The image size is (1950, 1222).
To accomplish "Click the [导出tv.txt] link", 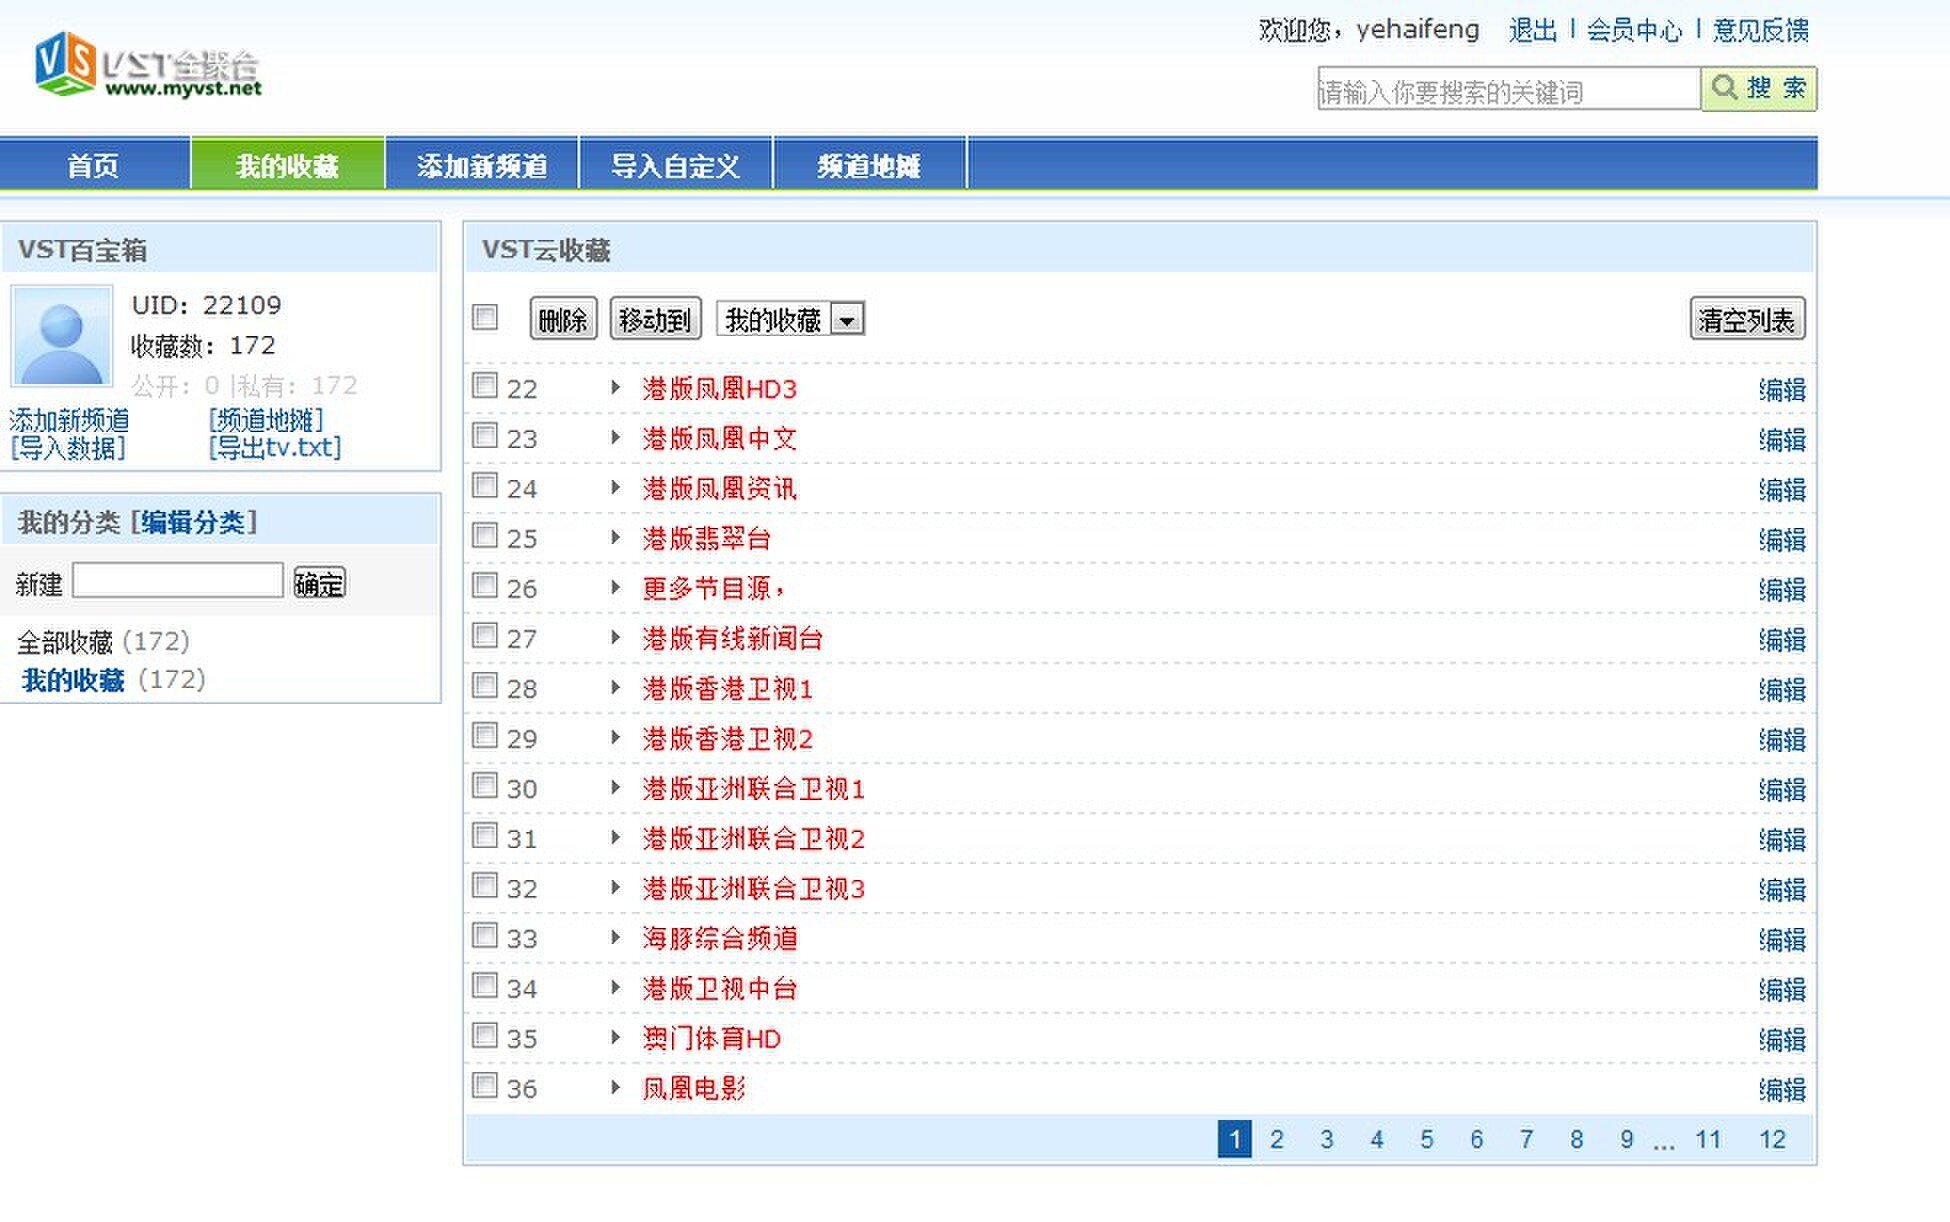I will (x=275, y=447).
